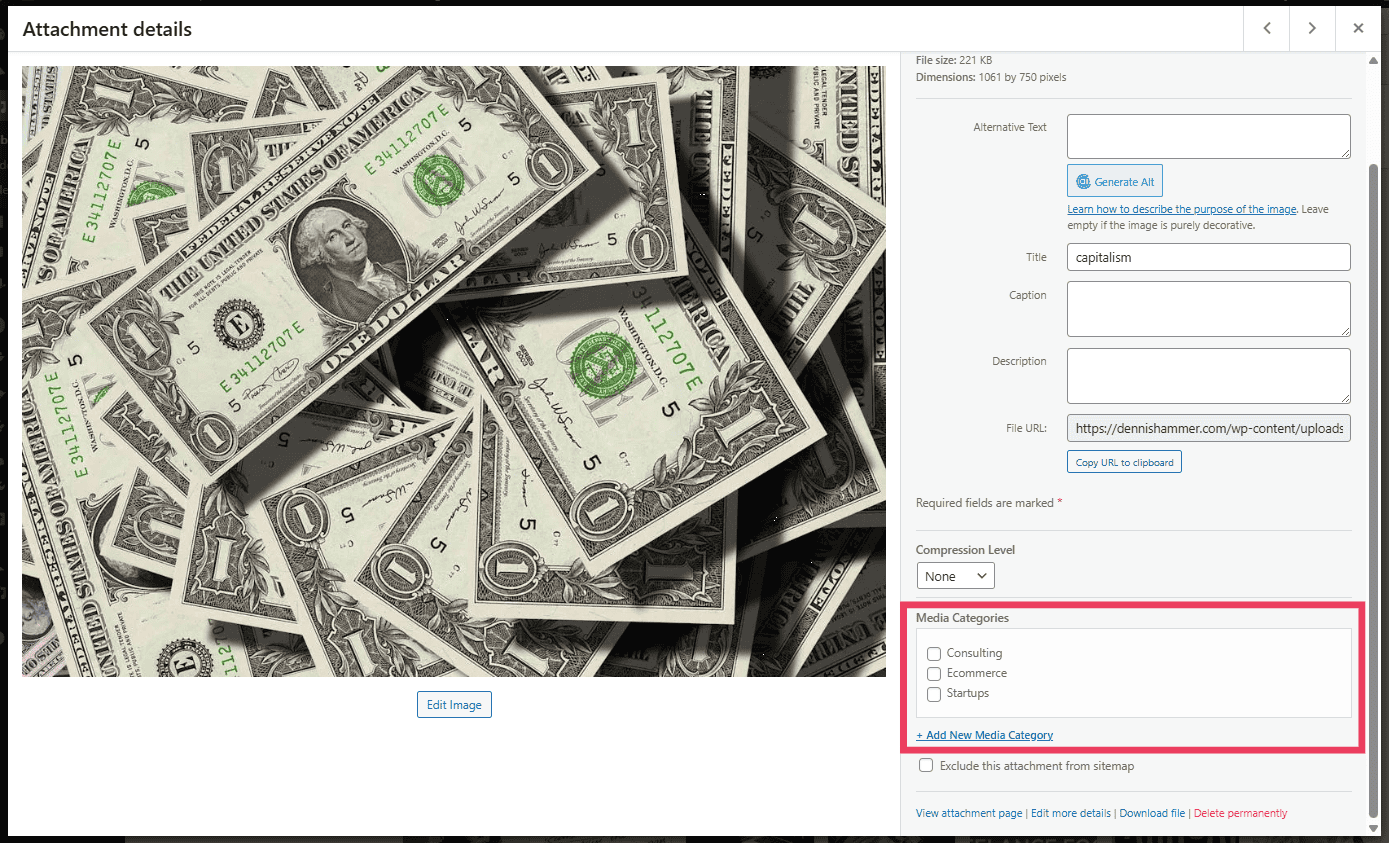Click the Title field containing capitalism
The height and width of the screenshot is (843, 1389).
point(1208,257)
